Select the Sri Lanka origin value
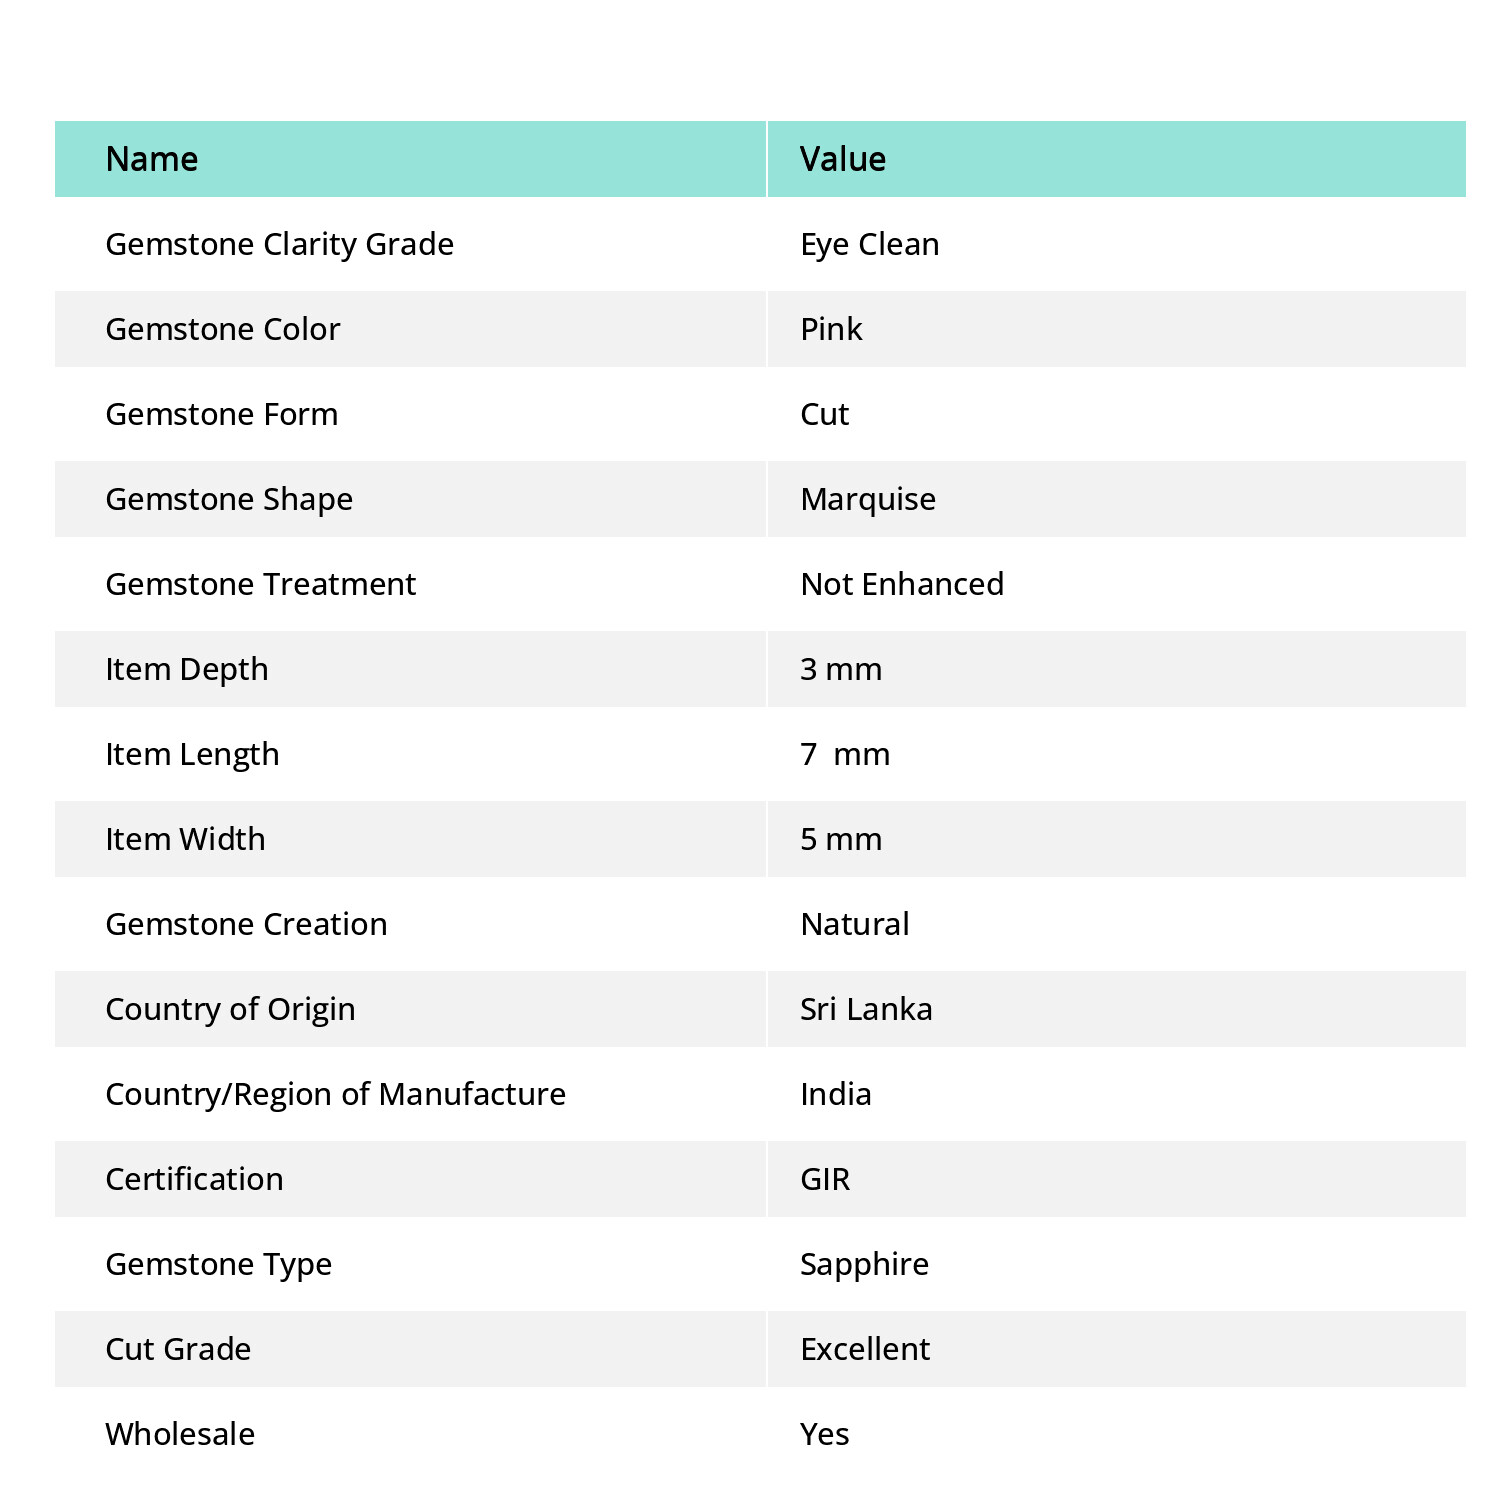 [866, 1009]
